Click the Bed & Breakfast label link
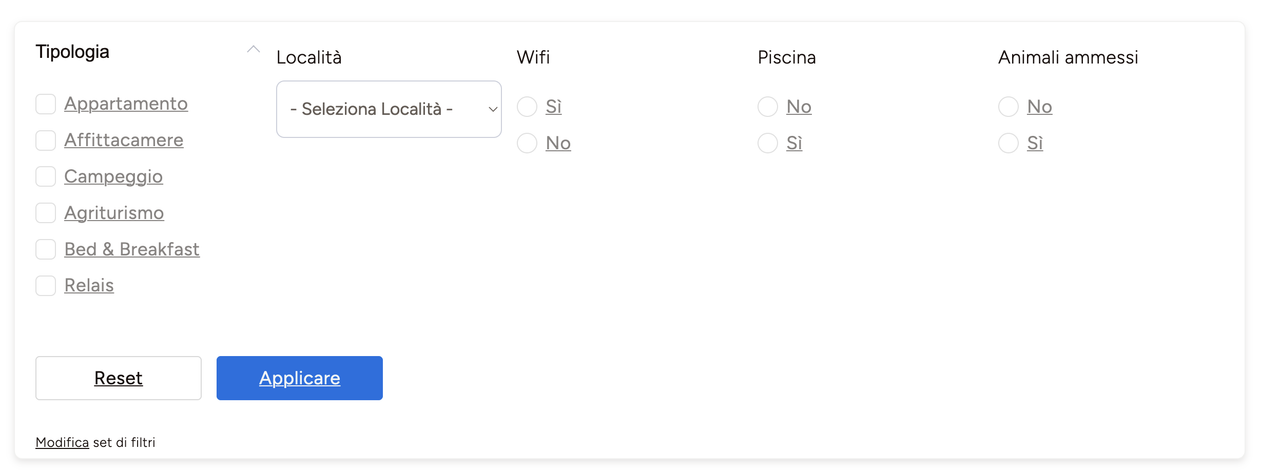This screenshot has height=474, width=1280. [132, 249]
